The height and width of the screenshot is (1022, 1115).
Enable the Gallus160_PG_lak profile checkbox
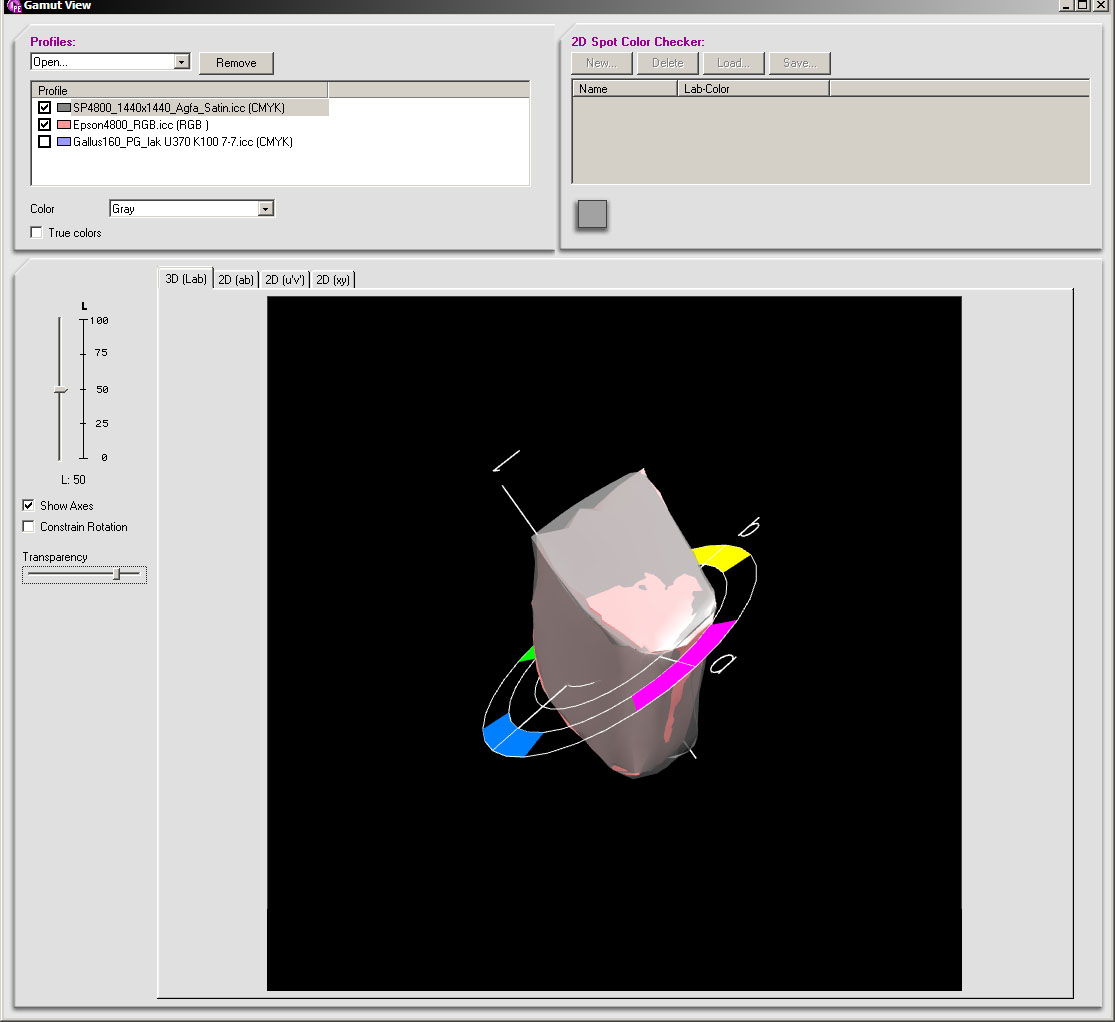point(44,142)
